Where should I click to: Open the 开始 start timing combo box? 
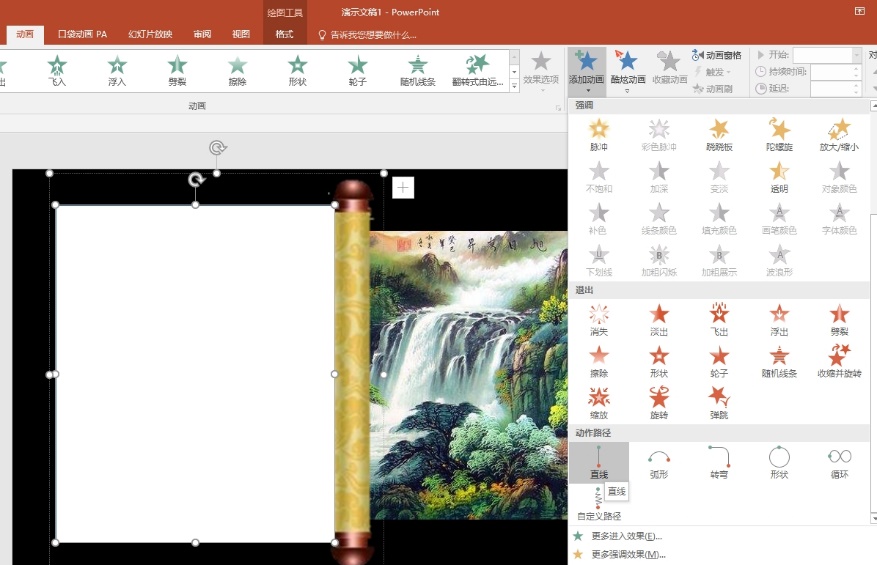point(827,55)
